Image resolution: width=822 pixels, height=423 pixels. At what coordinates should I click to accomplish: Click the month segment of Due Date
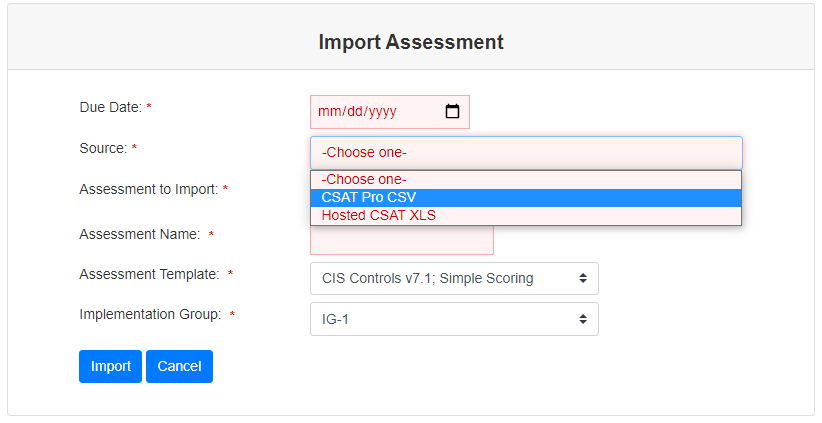point(329,112)
